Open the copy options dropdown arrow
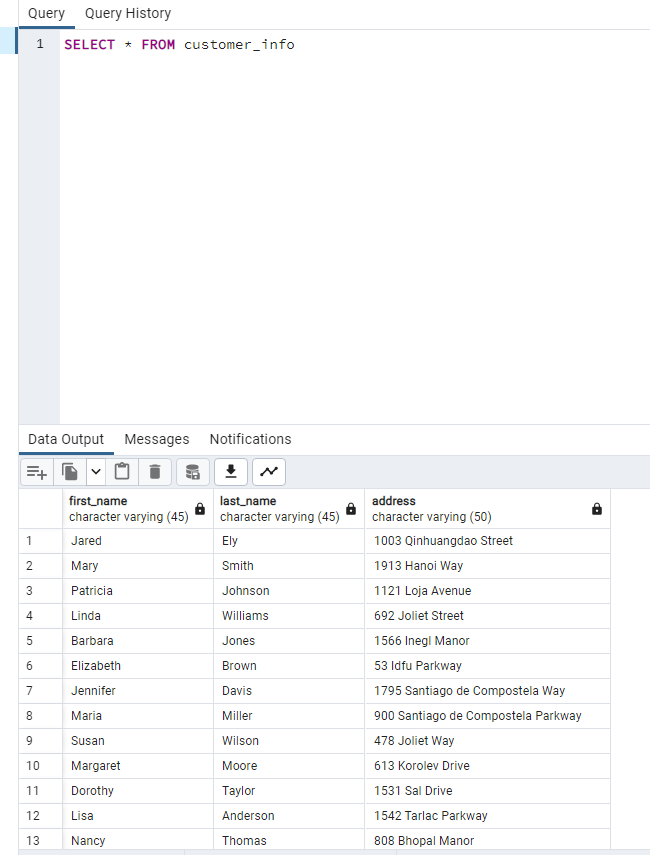 click(x=95, y=472)
